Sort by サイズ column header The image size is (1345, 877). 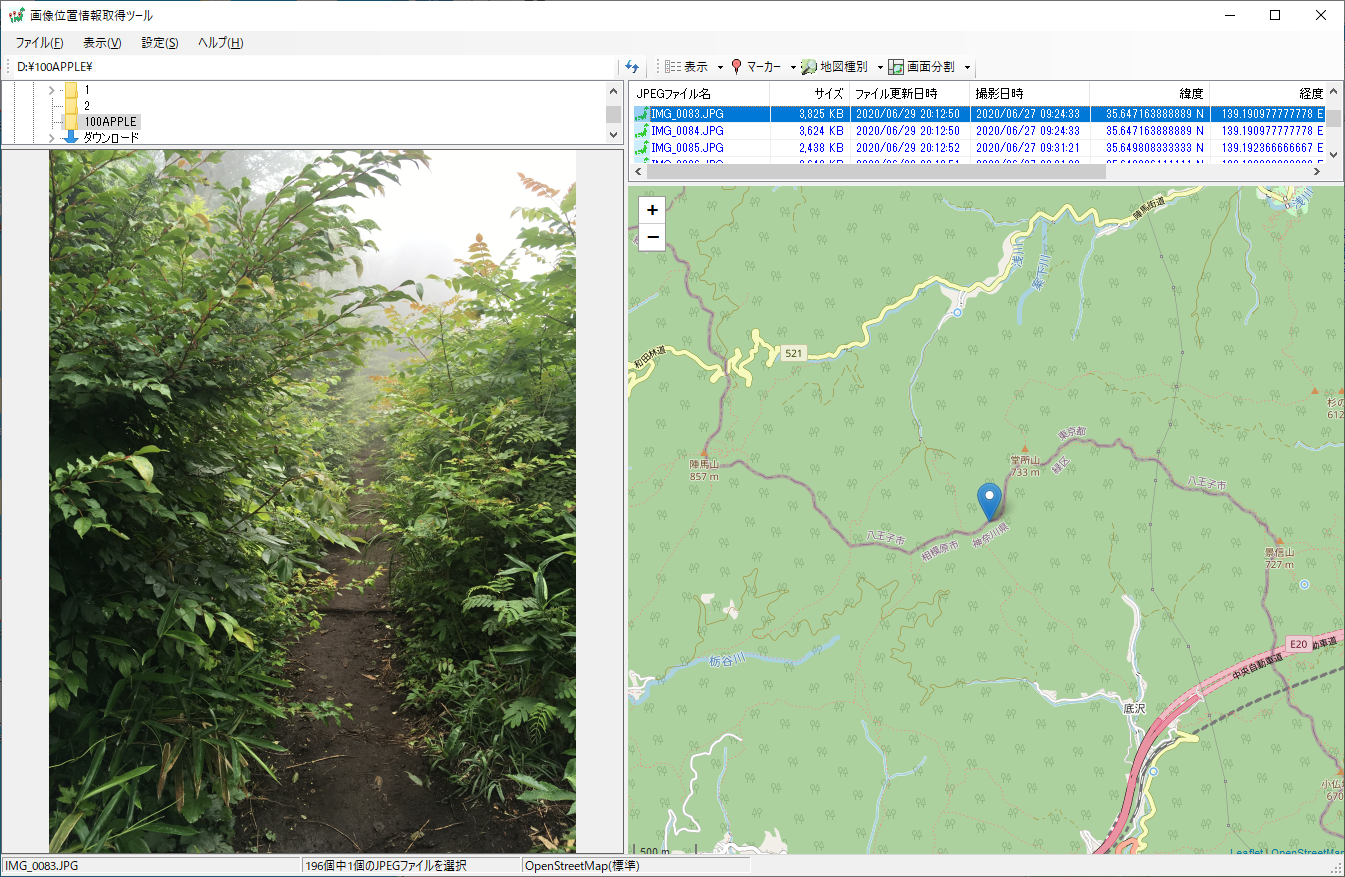click(x=810, y=94)
